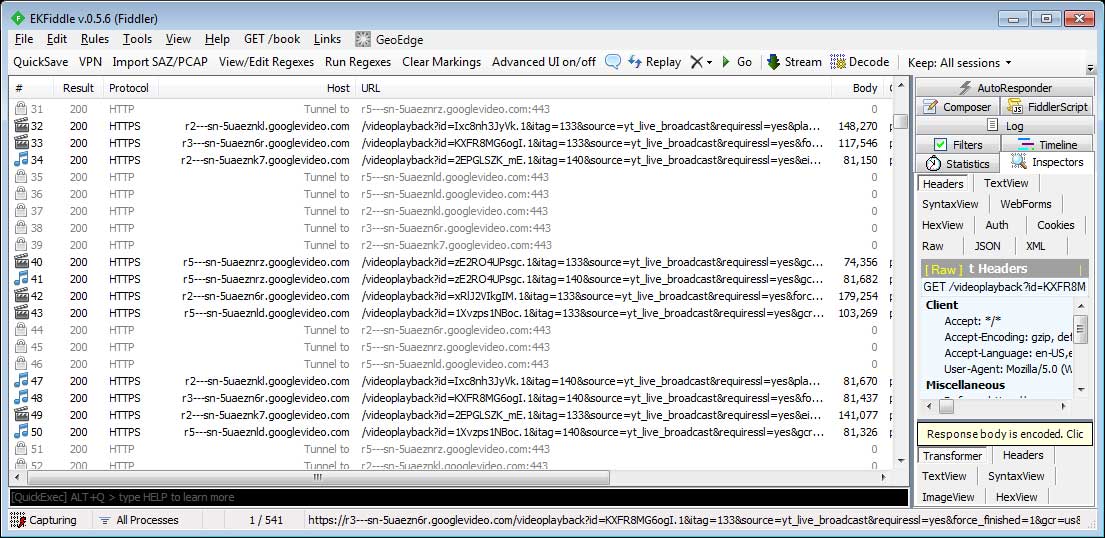1105x538 pixels.
Task: Switch to the Log tab
Action: [x=1005, y=126]
